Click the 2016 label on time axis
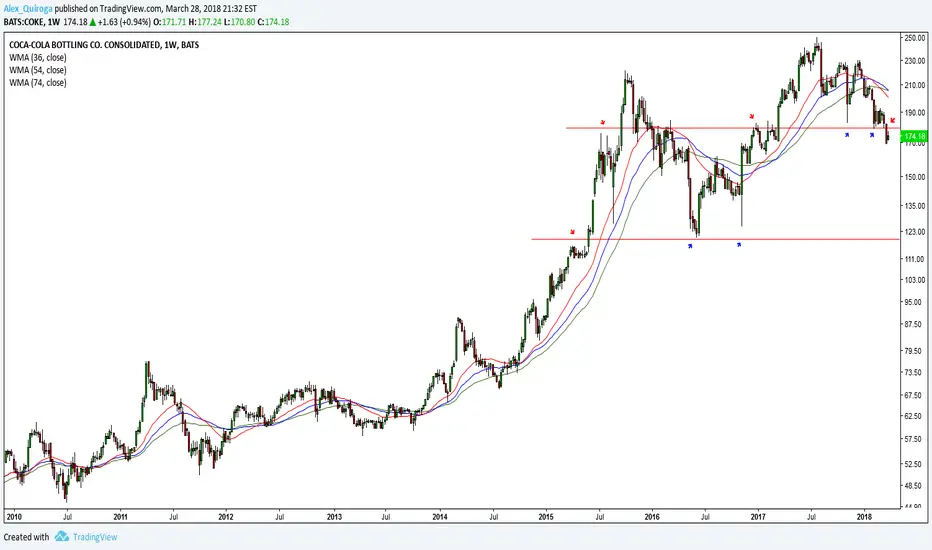This screenshot has height=550, width=932. click(652, 517)
